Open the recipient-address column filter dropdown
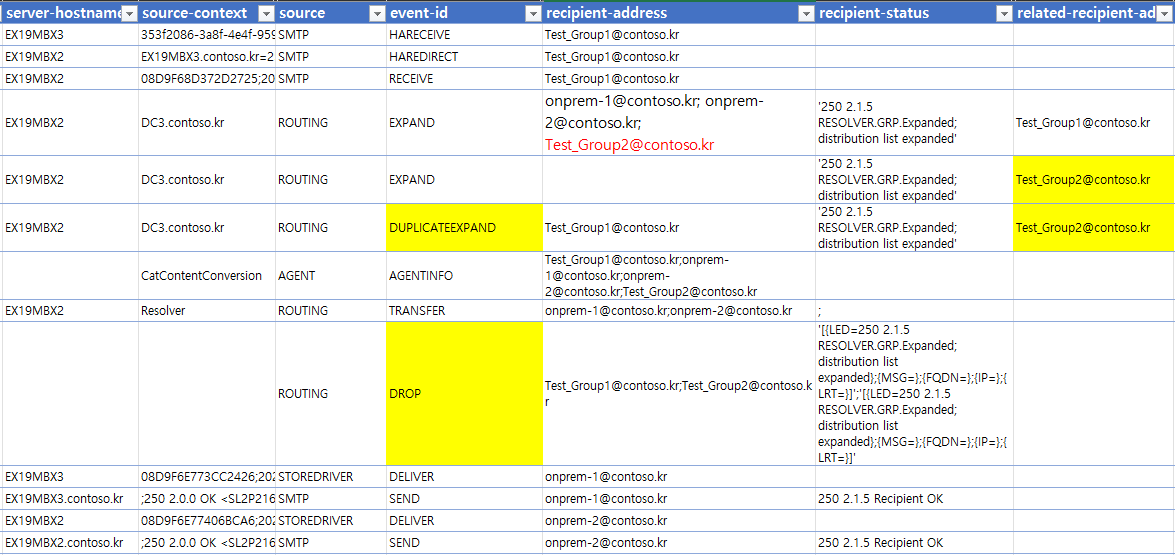 pos(806,14)
